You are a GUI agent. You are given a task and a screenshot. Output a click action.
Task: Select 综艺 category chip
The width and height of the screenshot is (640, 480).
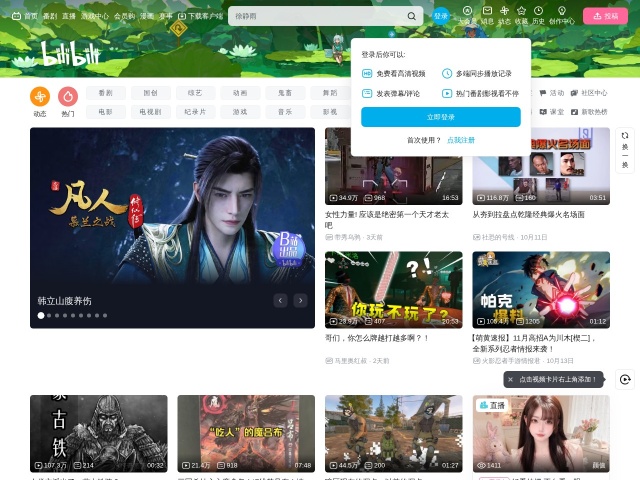point(196,93)
